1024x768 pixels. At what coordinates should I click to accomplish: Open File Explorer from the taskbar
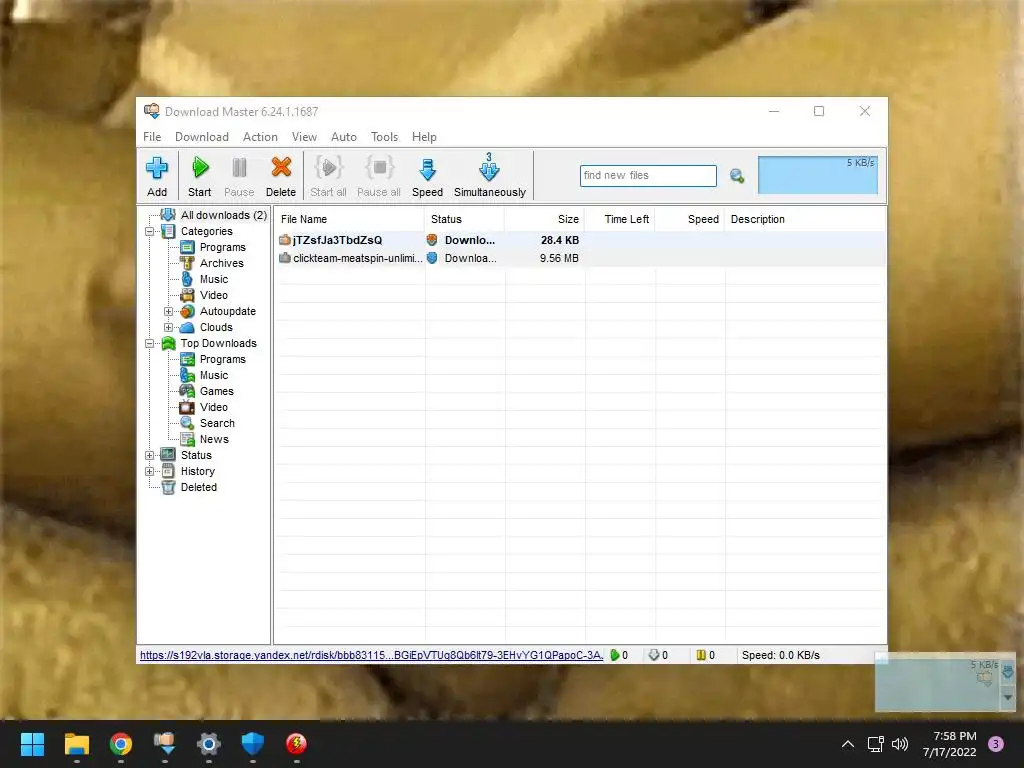tap(76, 744)
